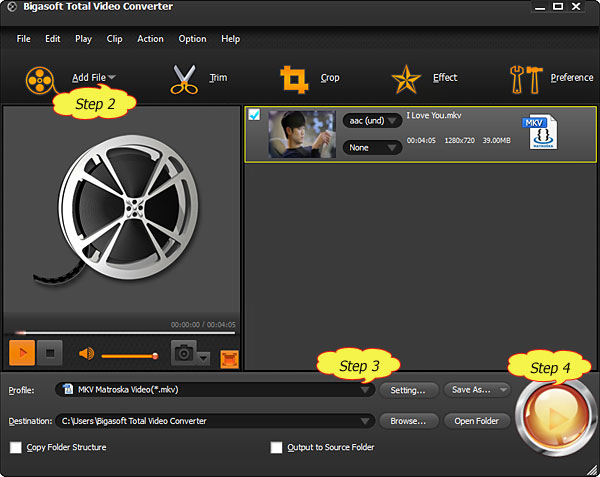This screenshot has height=477, width=600.
Task: Open the Edit menu
Action: (x=52, y=39)
